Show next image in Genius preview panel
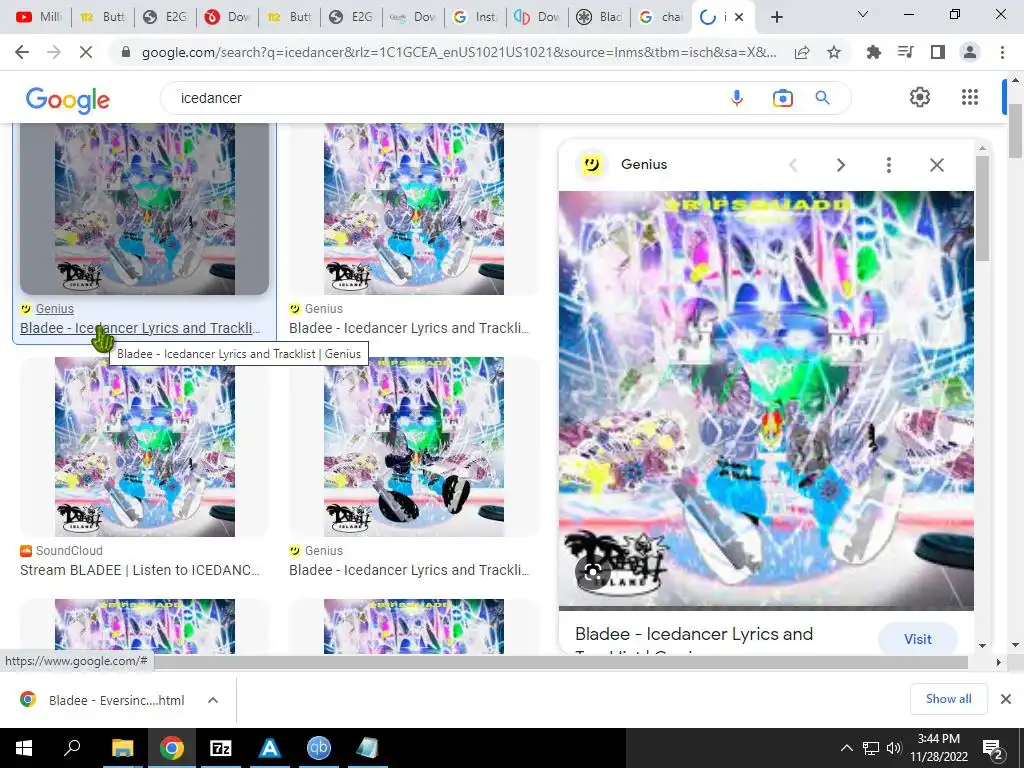 pyautogui.click(x=841, y=165)
